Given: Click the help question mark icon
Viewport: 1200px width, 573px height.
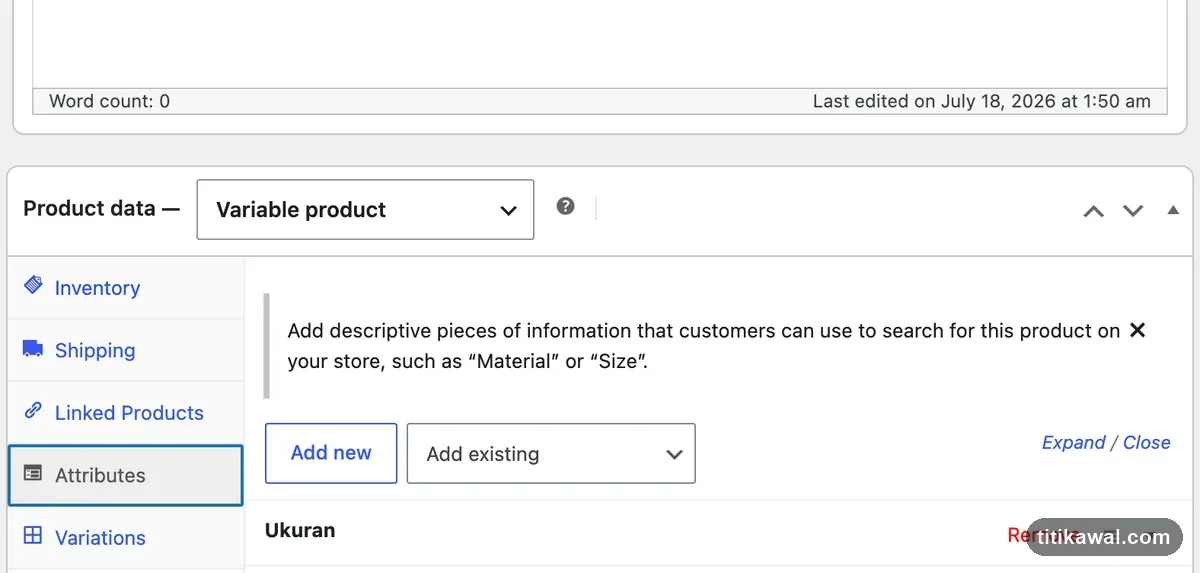Looking at the screenshot, I should (566, 207).
